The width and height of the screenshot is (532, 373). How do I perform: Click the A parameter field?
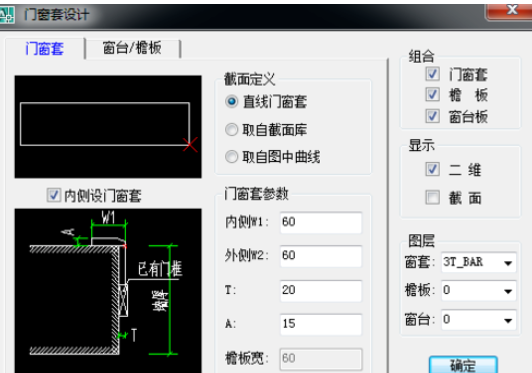pyautogui.click(x=321, y=324)
